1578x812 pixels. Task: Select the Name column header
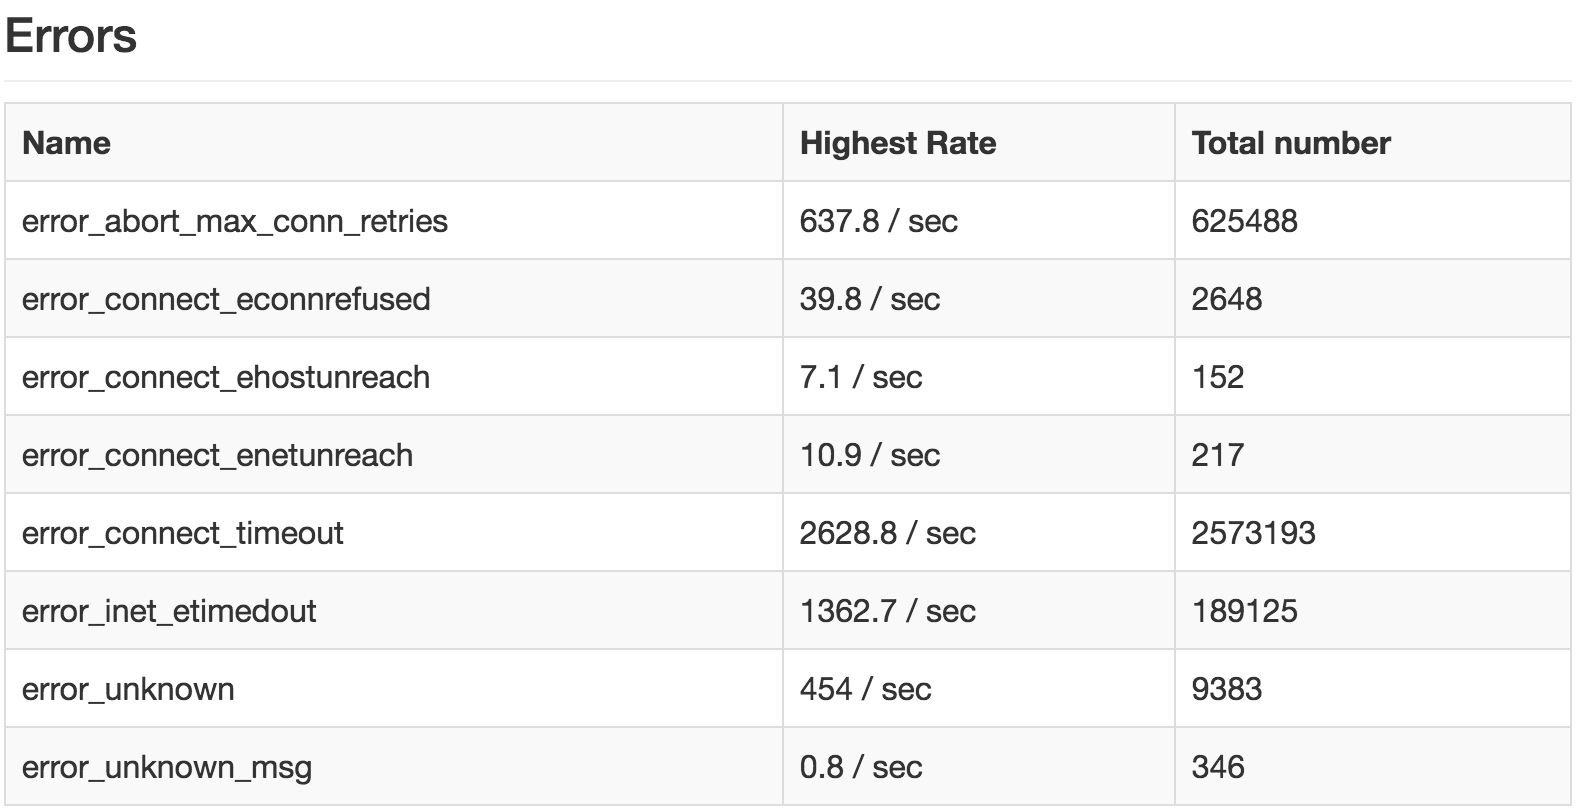coord(66,143)
